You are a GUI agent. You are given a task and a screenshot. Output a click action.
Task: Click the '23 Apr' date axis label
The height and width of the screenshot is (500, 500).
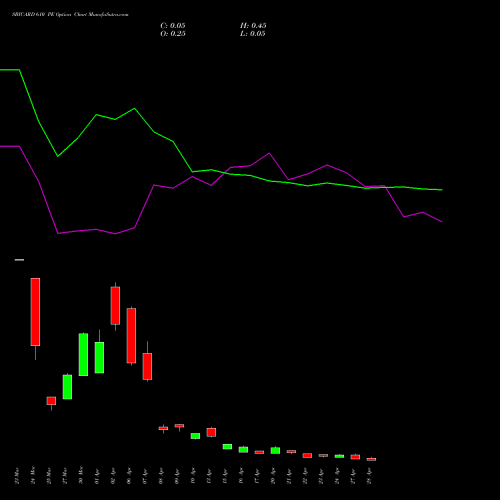coord(321,476)
